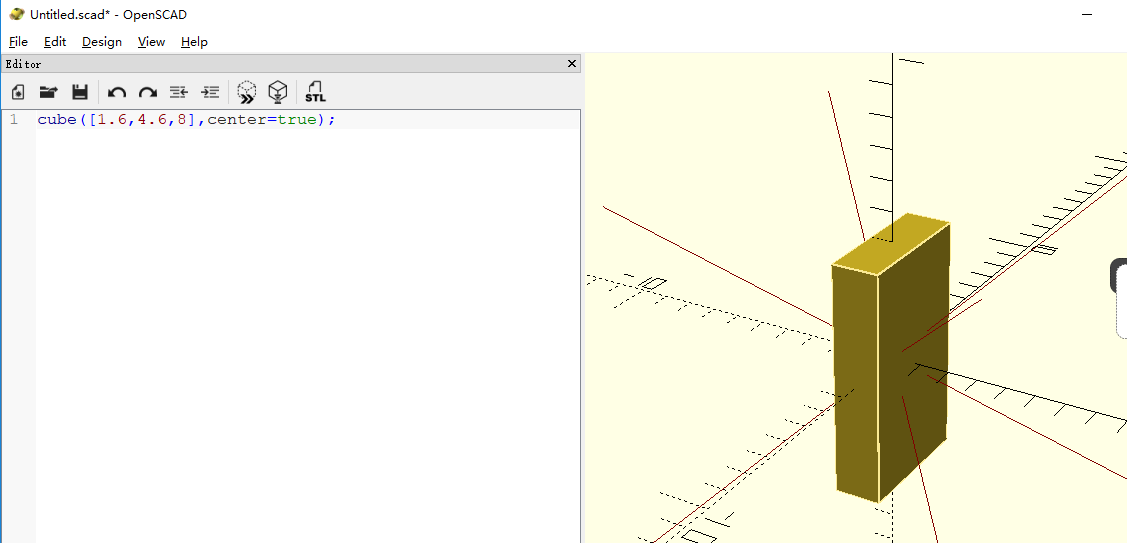
Task: Open the Help menu
Action: pos(194,42)
